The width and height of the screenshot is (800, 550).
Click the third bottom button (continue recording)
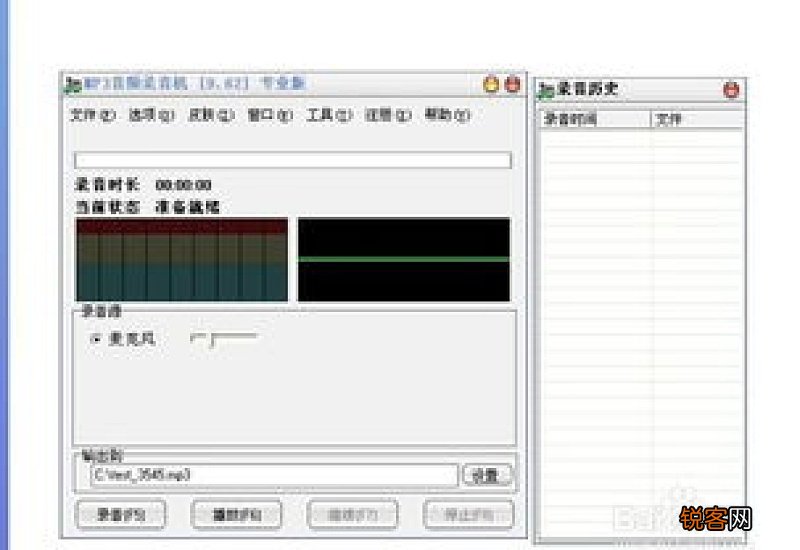[353, 514]
